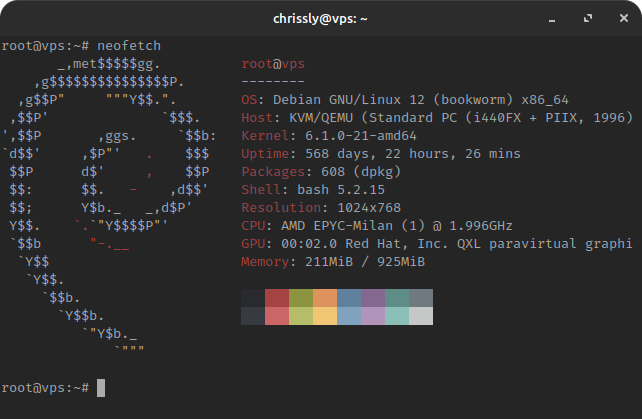
Task: Click the light gray color block, bottom row
Action: 421,316
